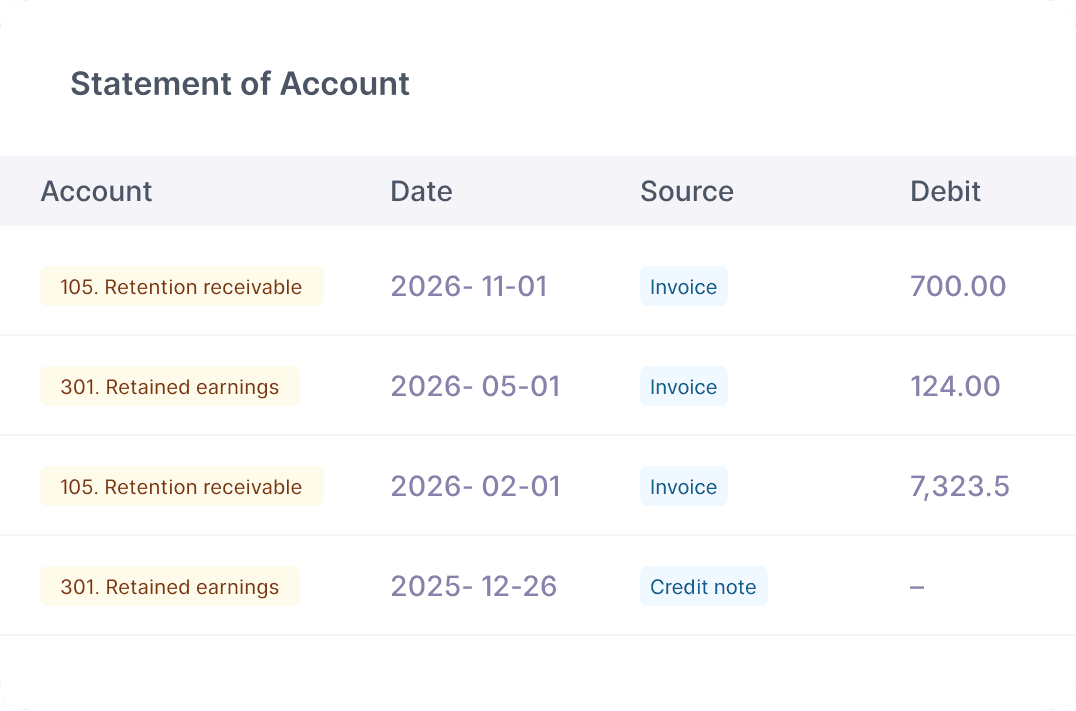Select the 2026-02-01 date cell
Screen dimensions: 1076x711
(x=475, y=487)
